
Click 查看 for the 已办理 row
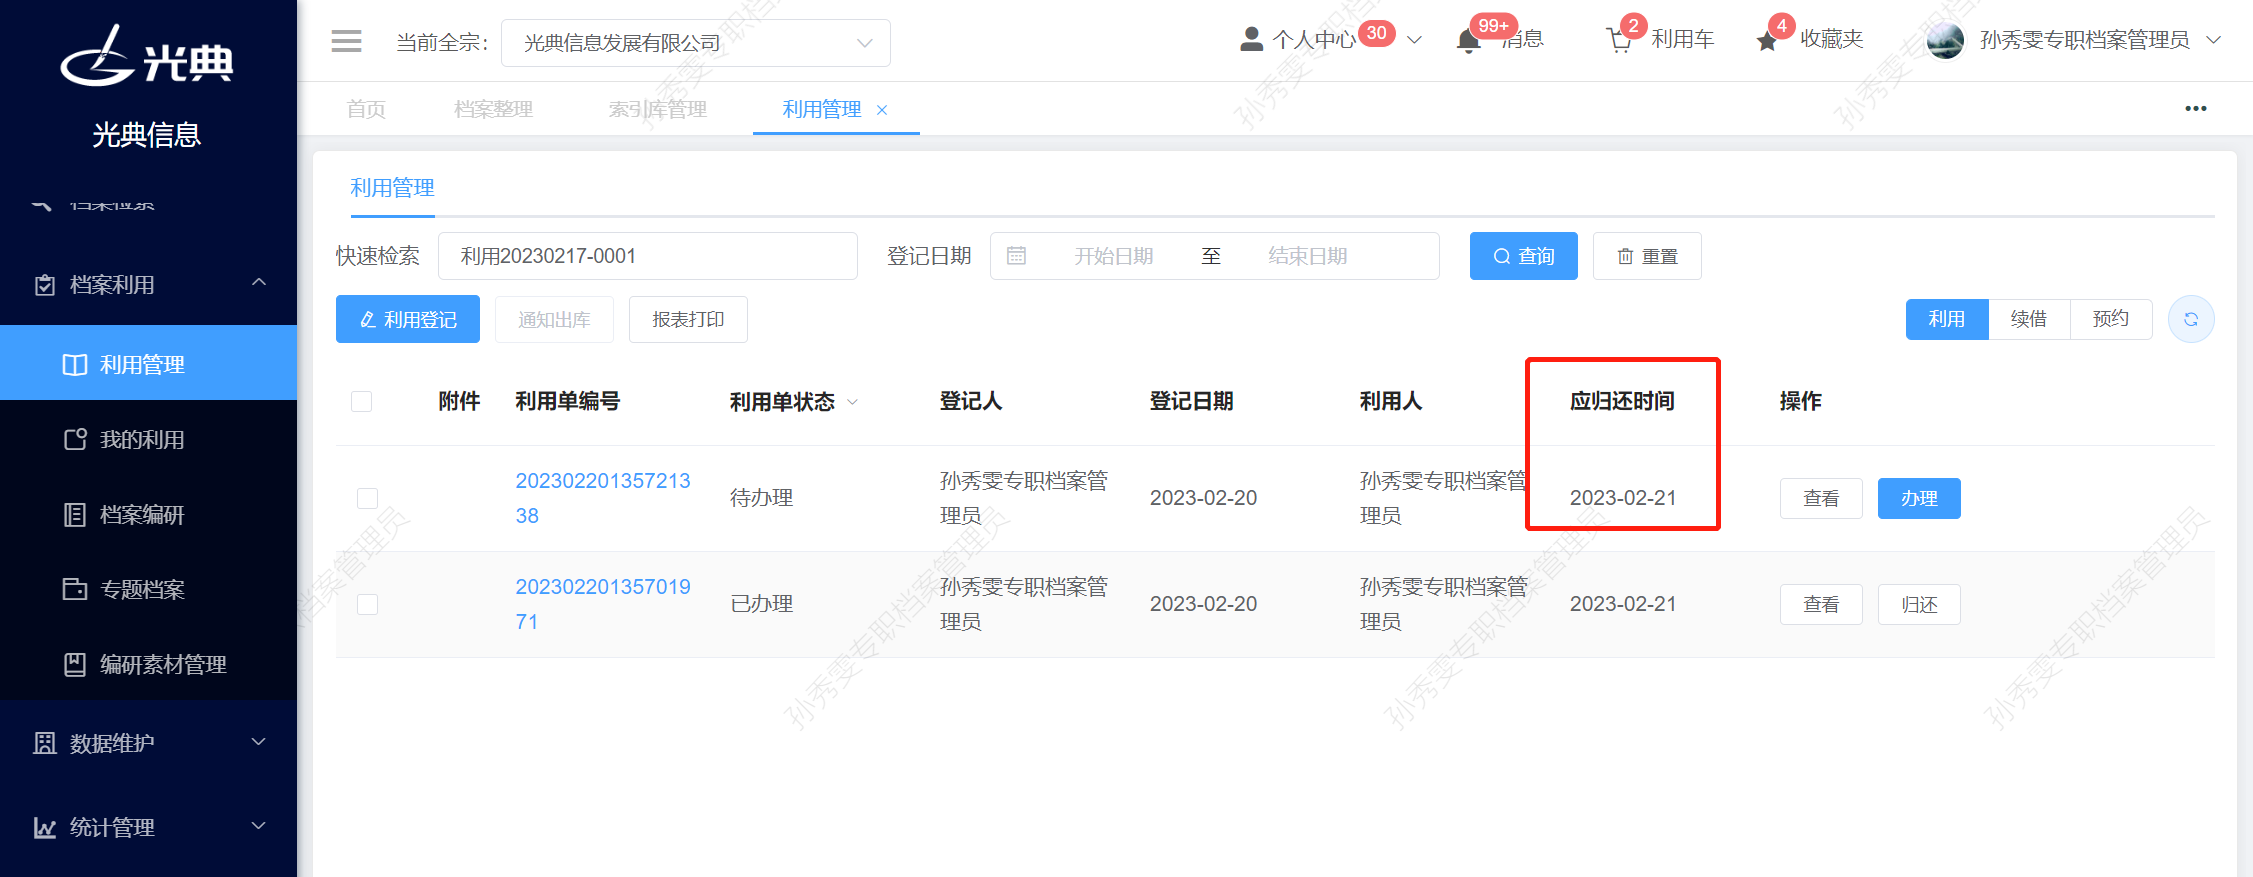click(x=1821, y=604)
